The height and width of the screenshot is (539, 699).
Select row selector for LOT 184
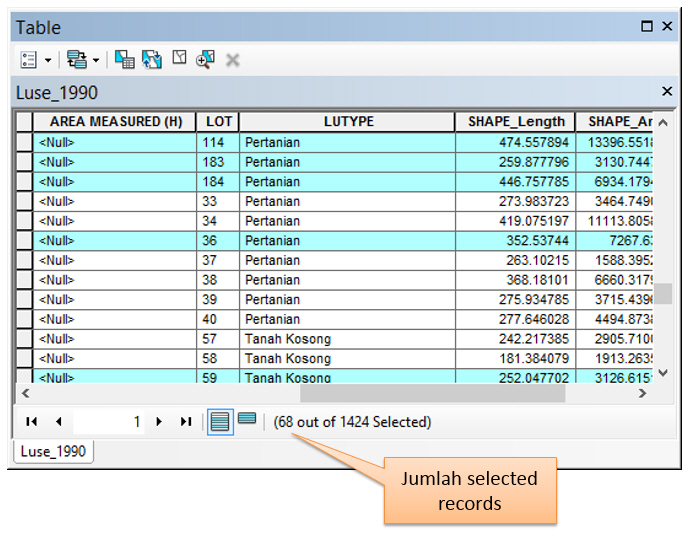[25, 181]
